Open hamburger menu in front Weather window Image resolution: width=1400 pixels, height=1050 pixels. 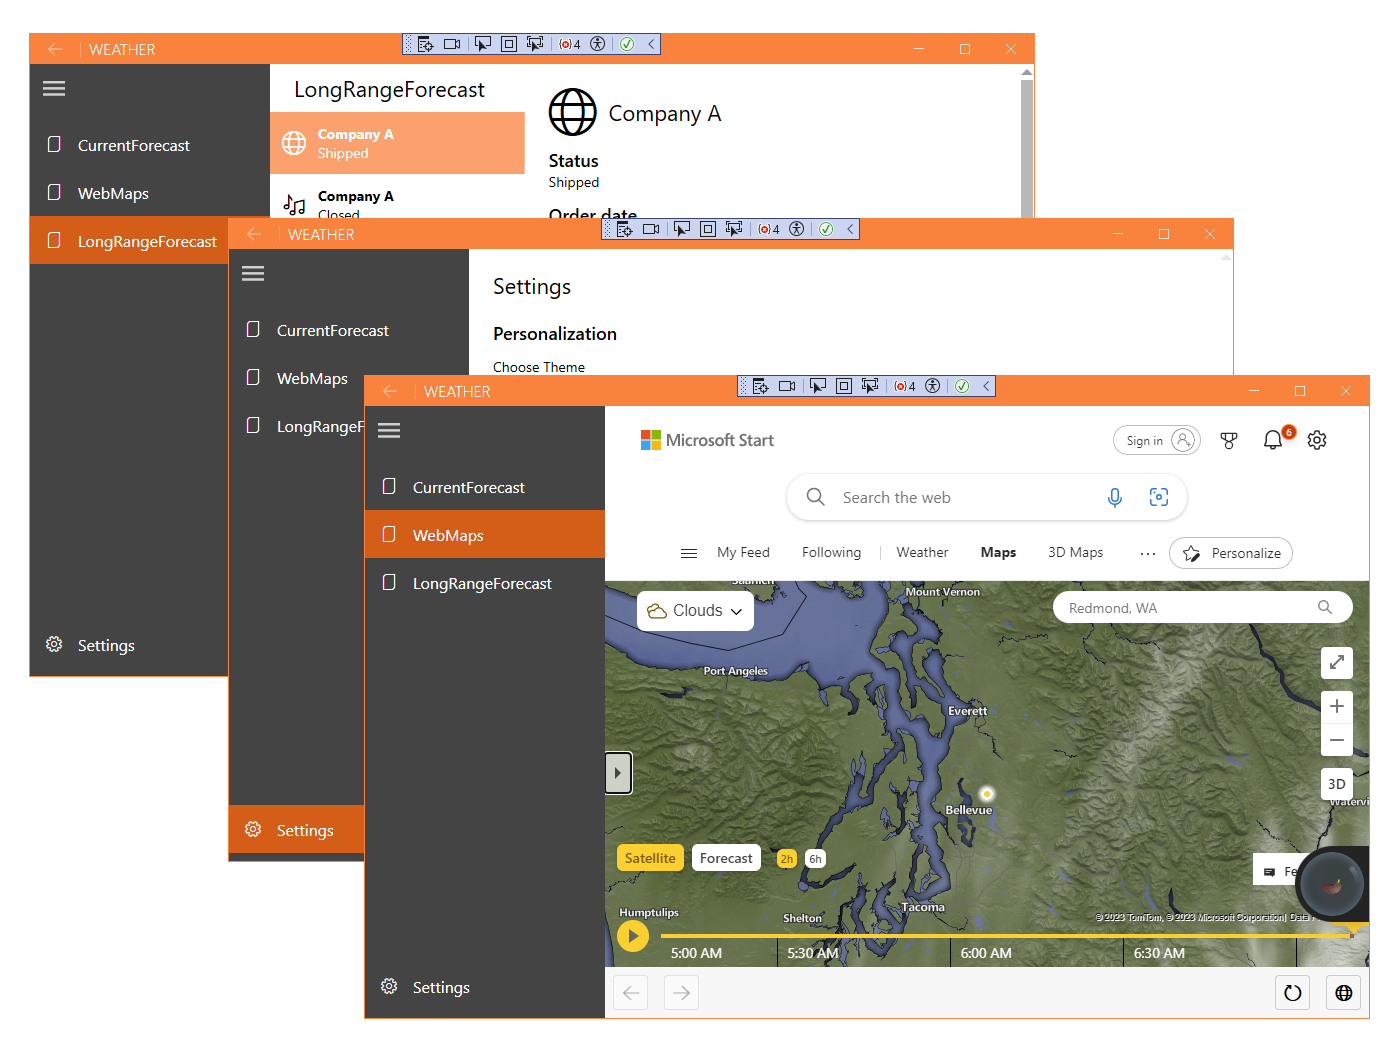point(389,430)
